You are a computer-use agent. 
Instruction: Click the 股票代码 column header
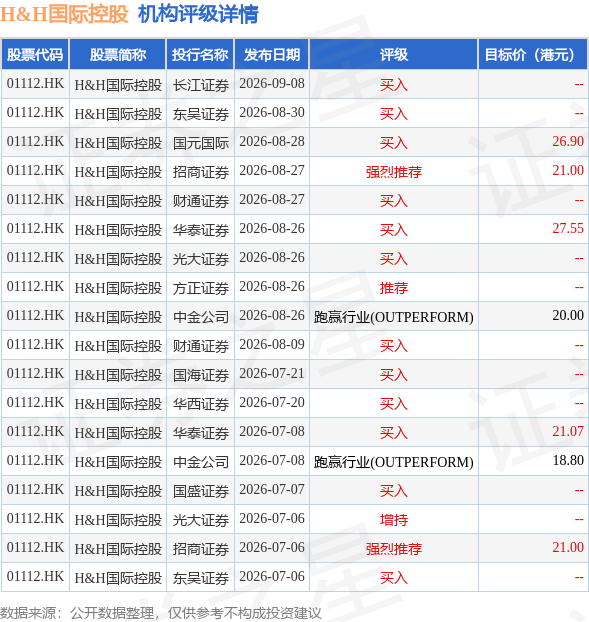pos(35,54)
